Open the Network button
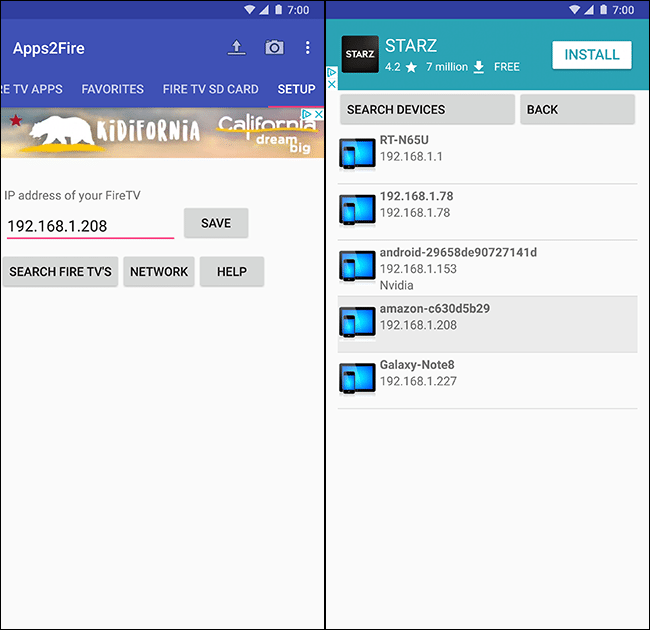The width and height of the screenshot is (650, 630). (x=159, y=271)
